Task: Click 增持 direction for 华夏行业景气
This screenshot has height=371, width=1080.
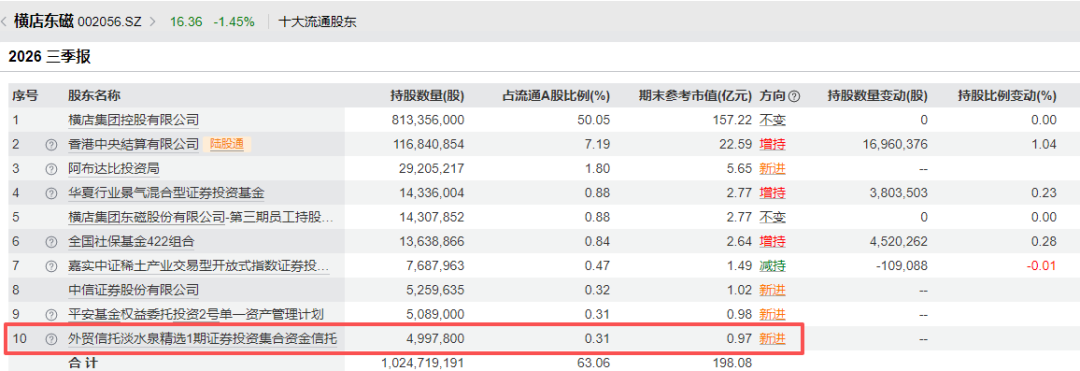Action: 772,193
